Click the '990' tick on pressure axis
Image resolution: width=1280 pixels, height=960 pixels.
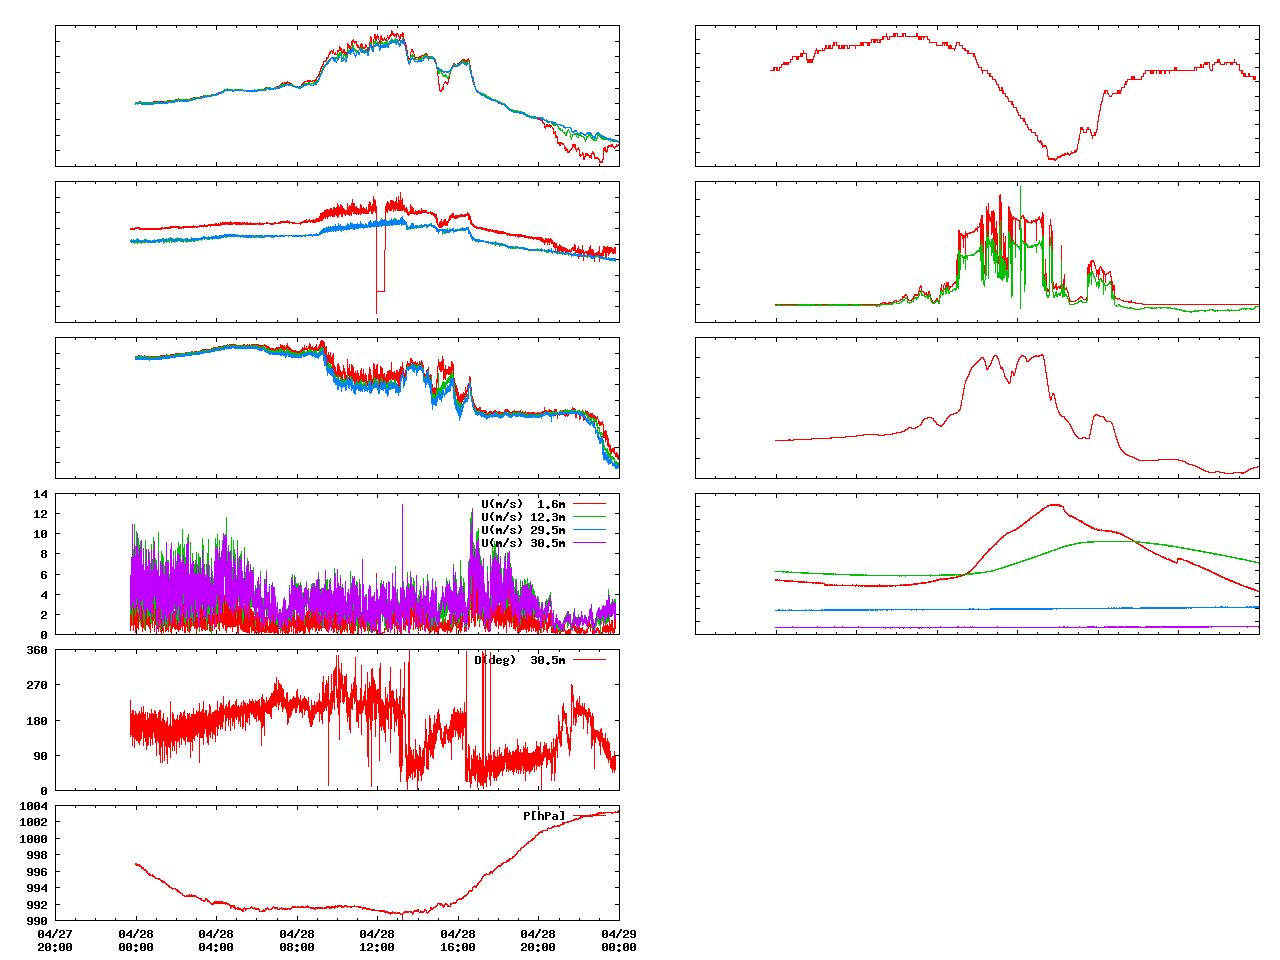[x=37, y=921]
